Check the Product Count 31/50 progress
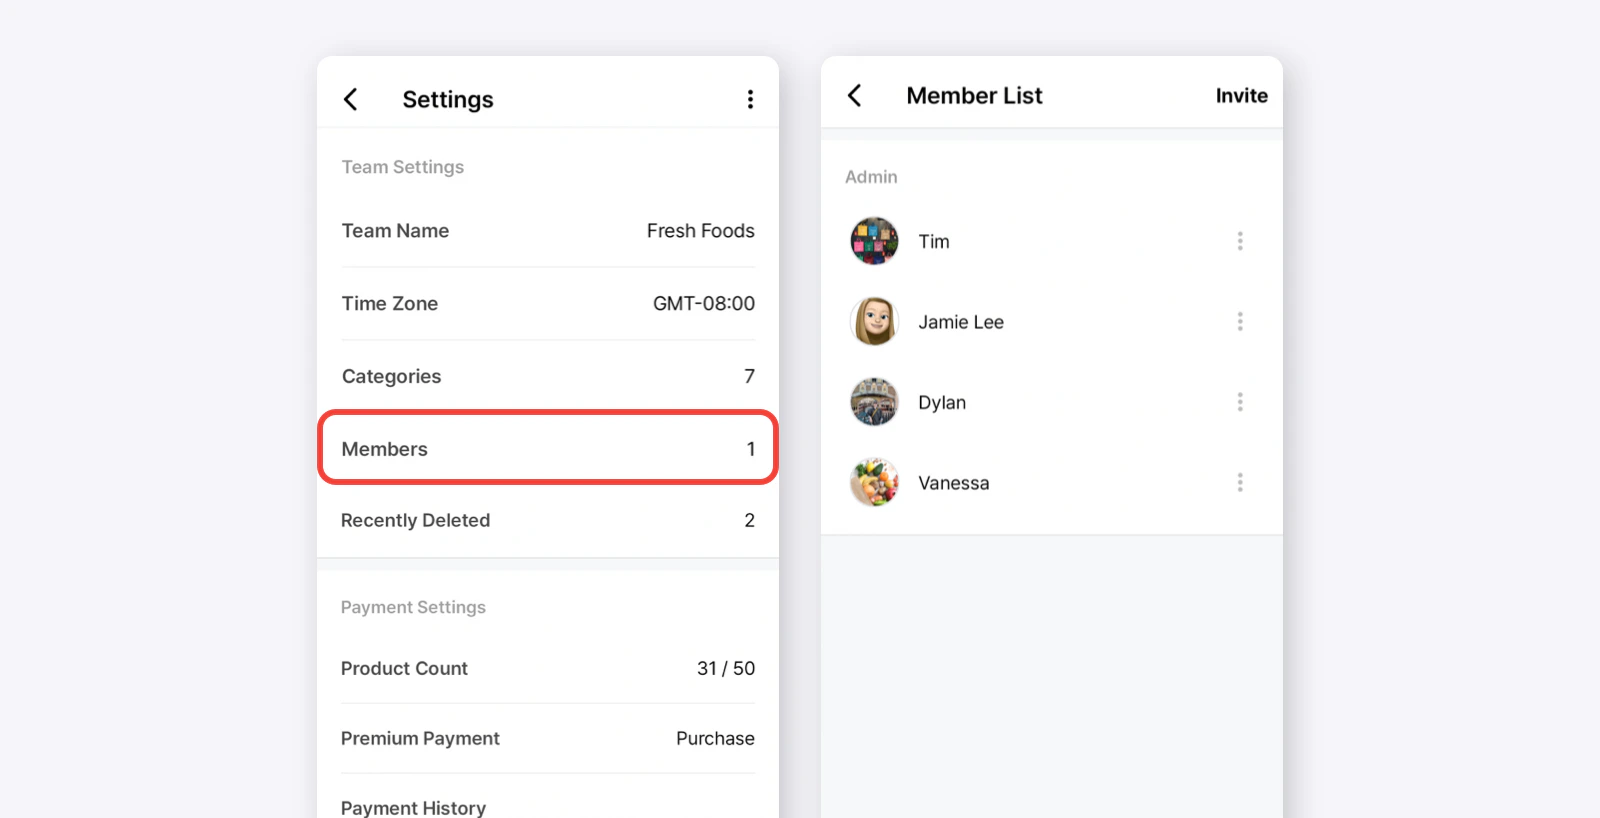This screenshot has height=818, width=1600. (x=547, y=668)
